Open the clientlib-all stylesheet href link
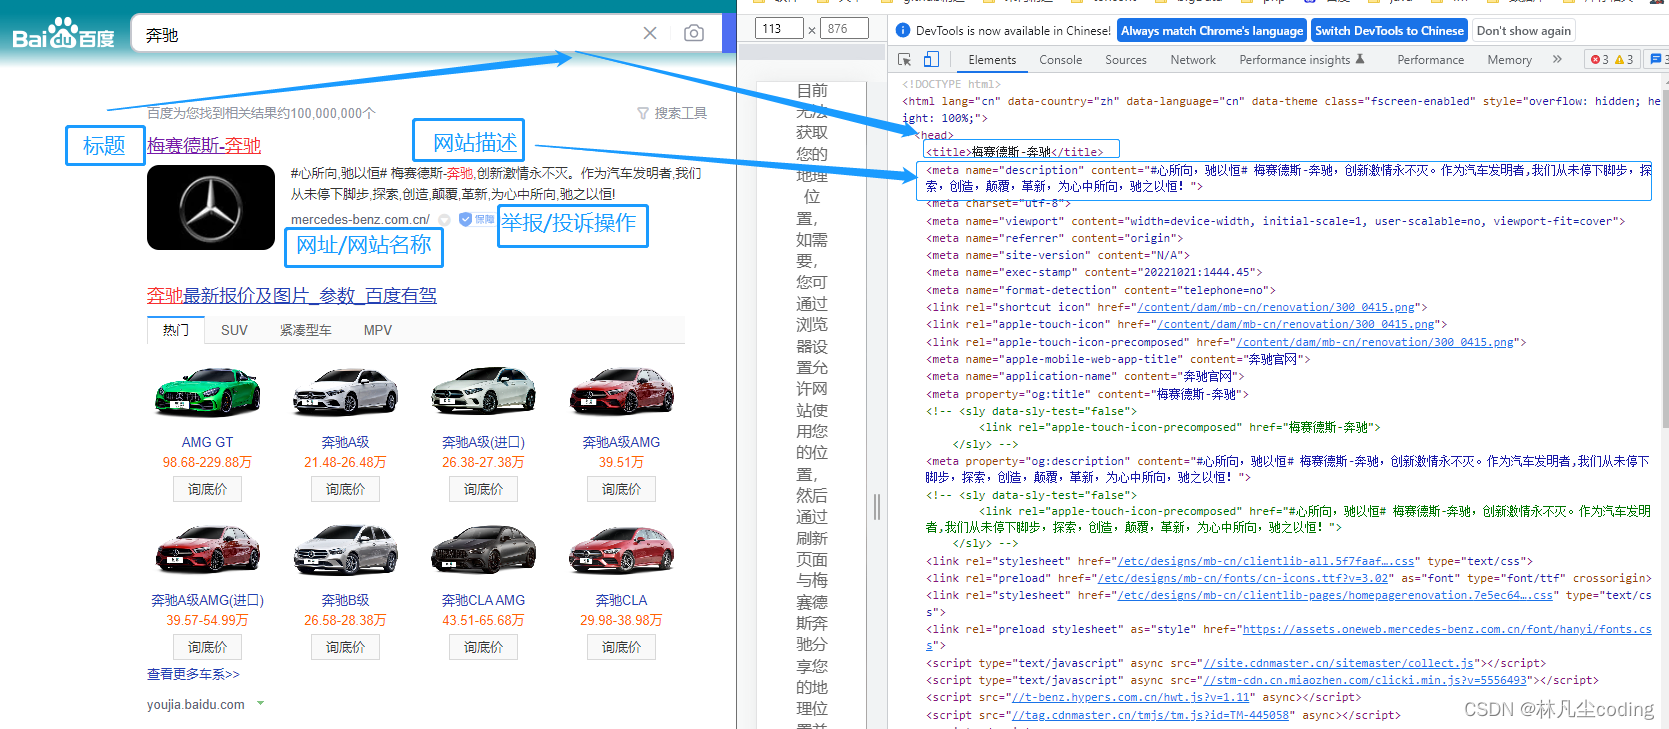Screen dimensions: 1669x729 click(1266, 562)
